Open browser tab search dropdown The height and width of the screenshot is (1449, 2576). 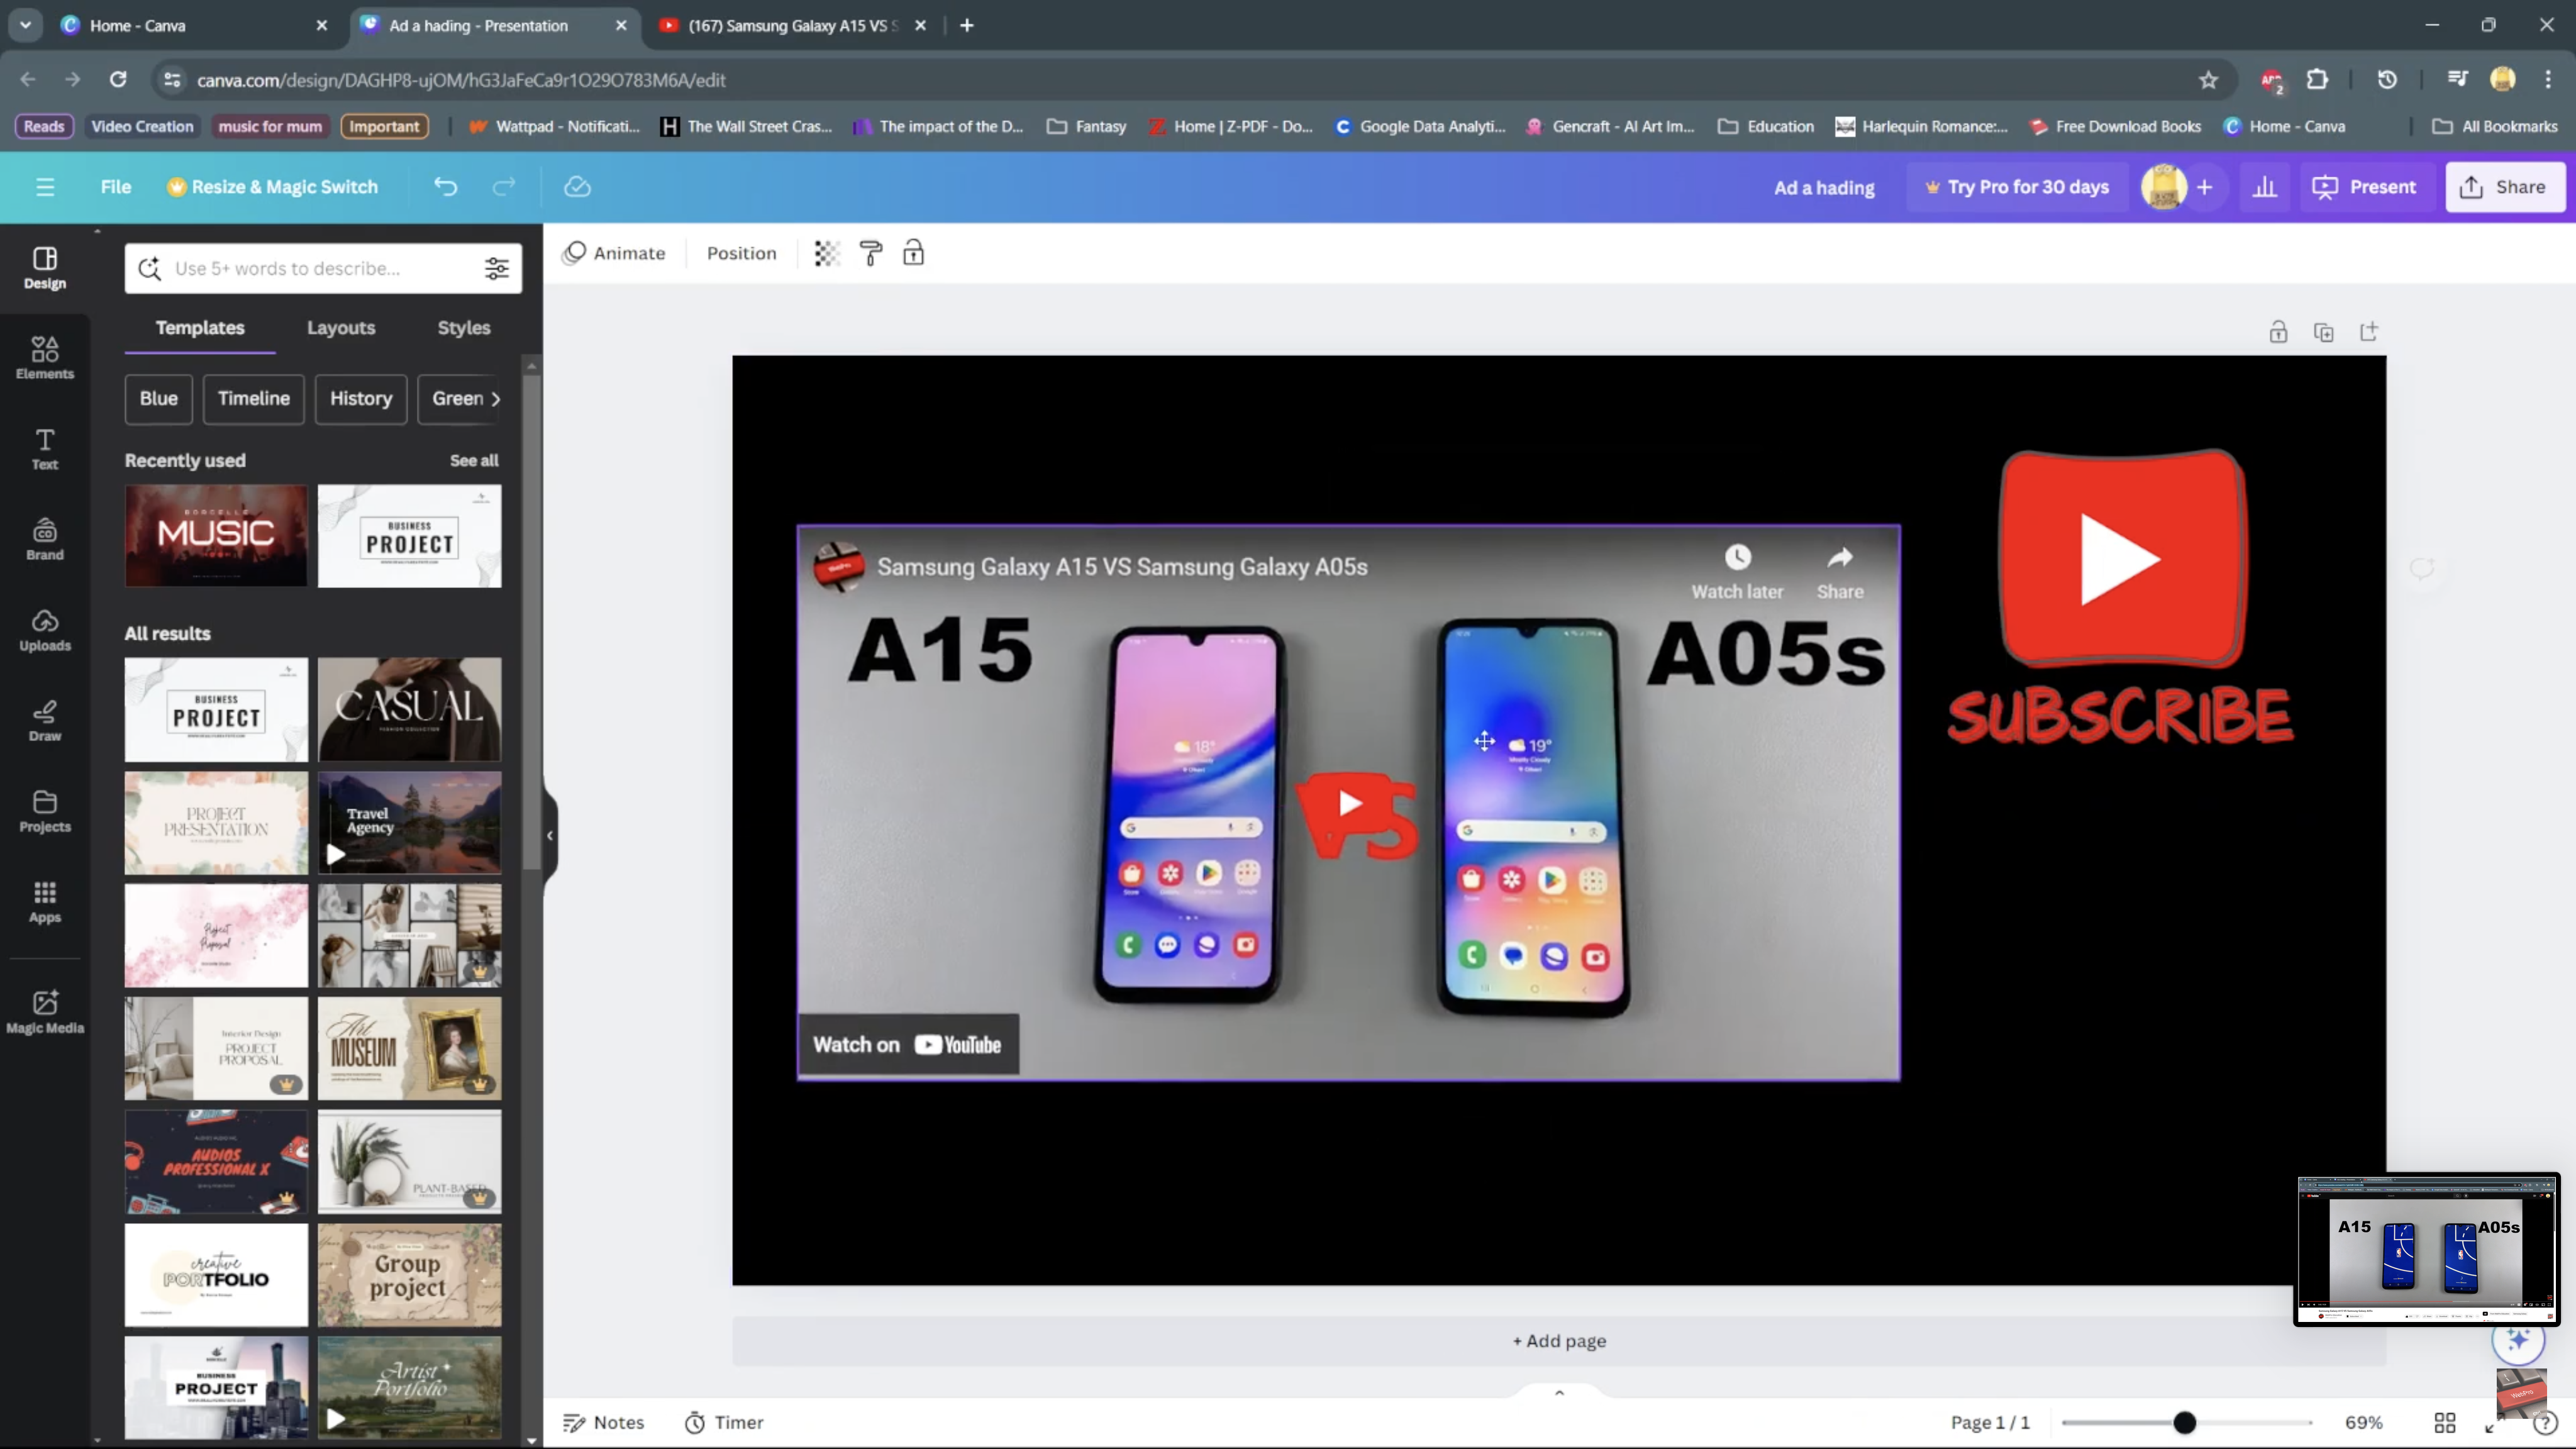(x=25, y=25)
